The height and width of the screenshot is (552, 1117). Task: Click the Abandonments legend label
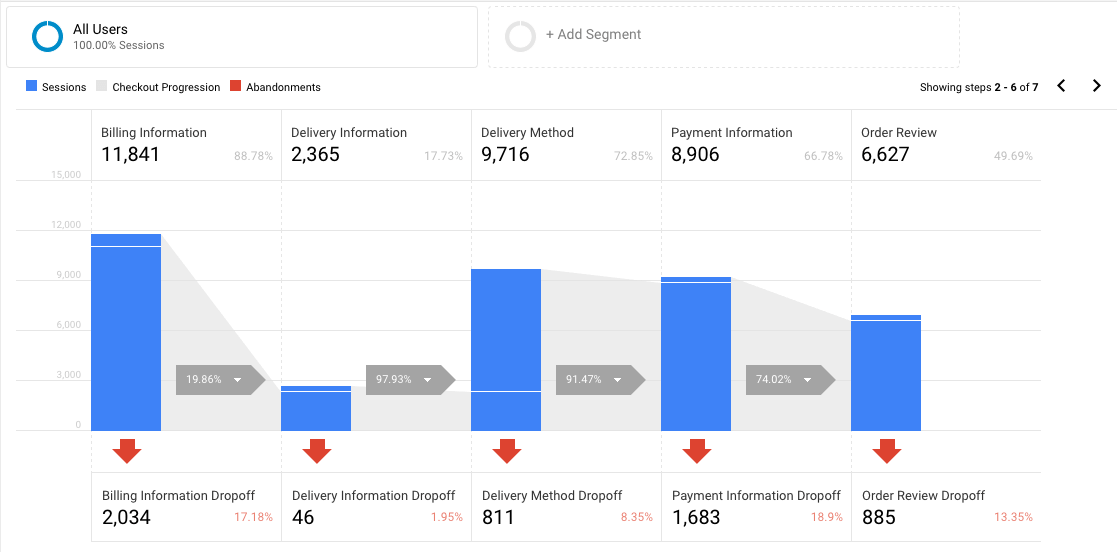[x=284, y=87]
